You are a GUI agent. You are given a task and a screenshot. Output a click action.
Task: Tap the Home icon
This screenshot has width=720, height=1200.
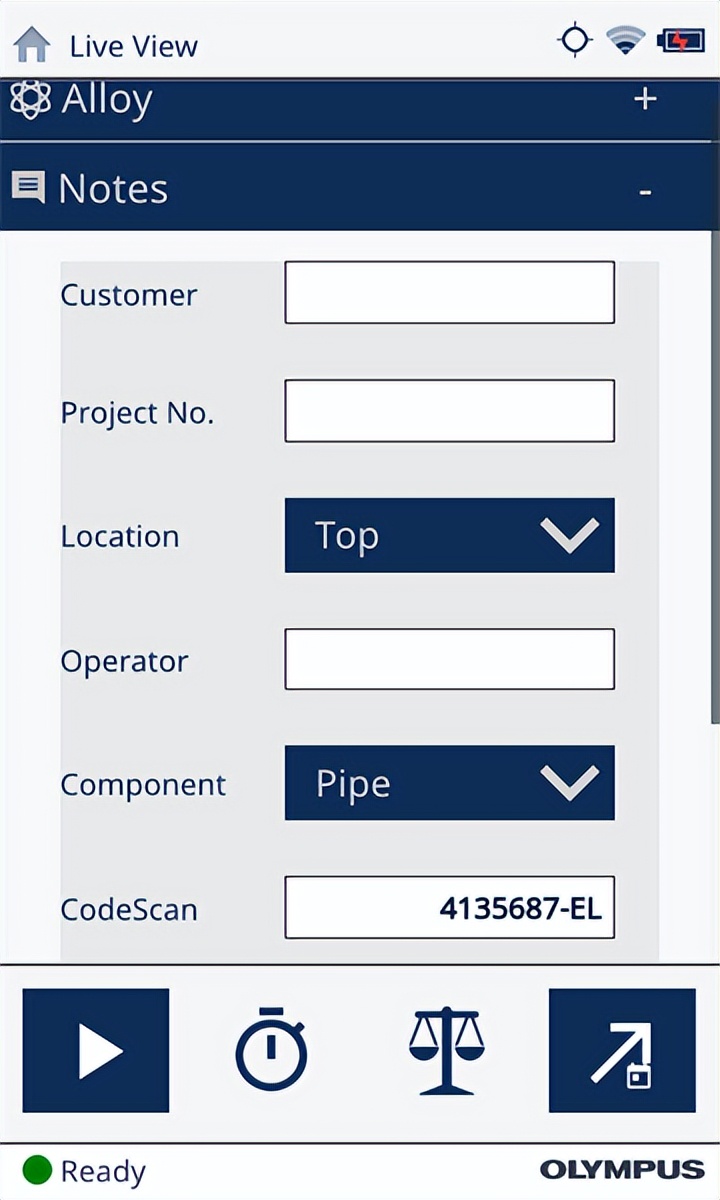point(32,45)
